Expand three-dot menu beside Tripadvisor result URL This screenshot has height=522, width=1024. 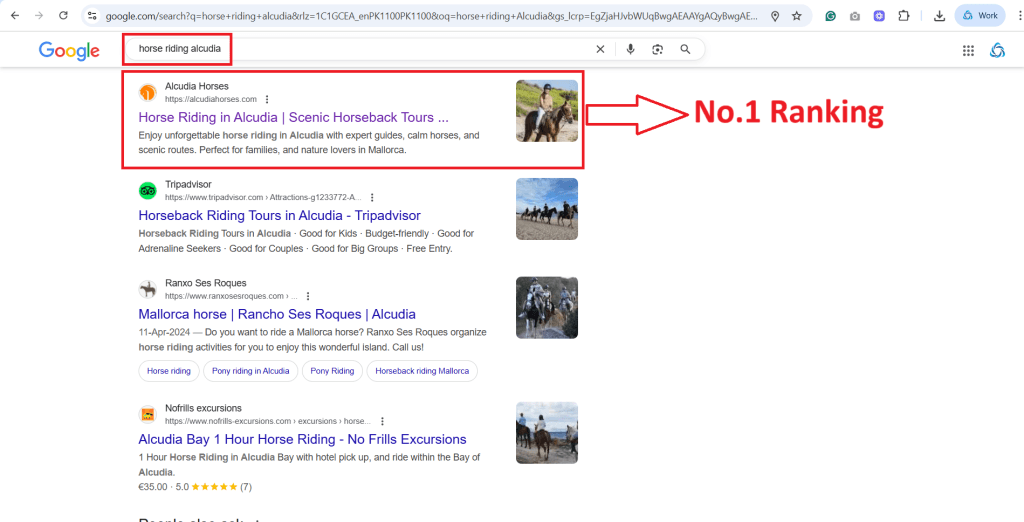[372, 197]
